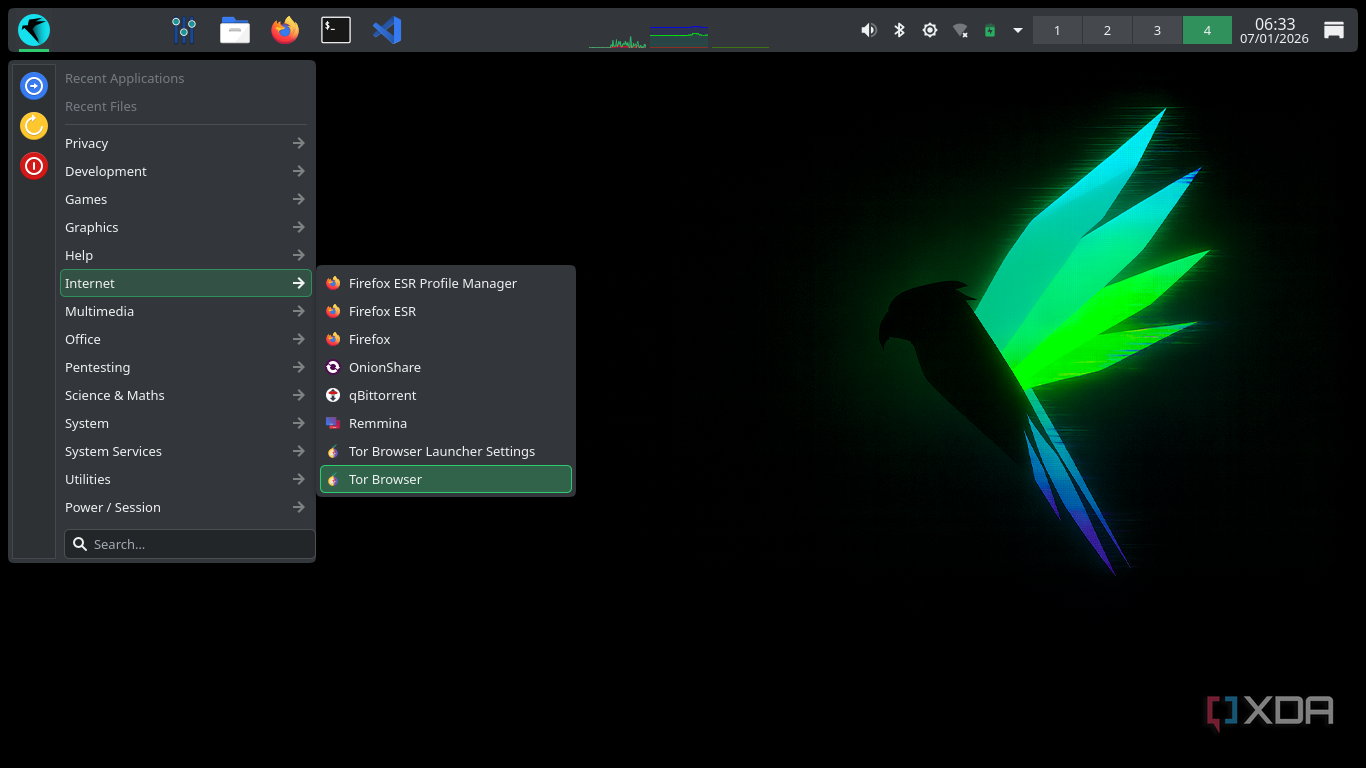Launch qBittorrent from the submenu
The height and width of the screenshot is (768, 1366).
coord(382,395)
